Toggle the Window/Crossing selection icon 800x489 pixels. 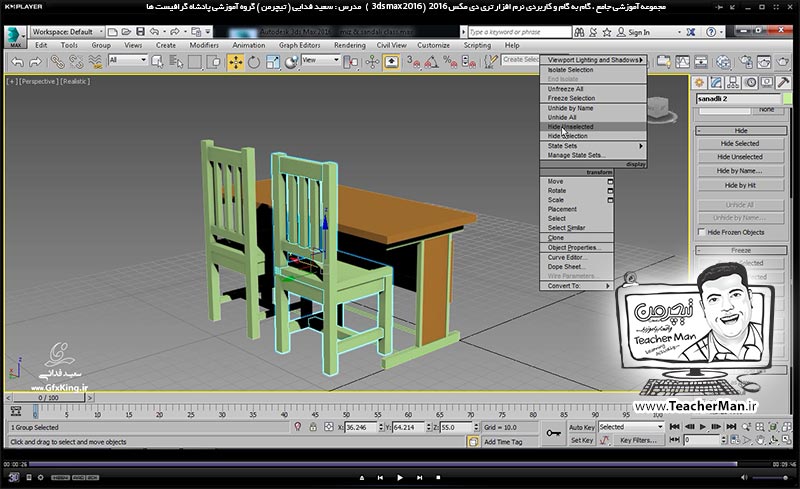tap(214, 62)
